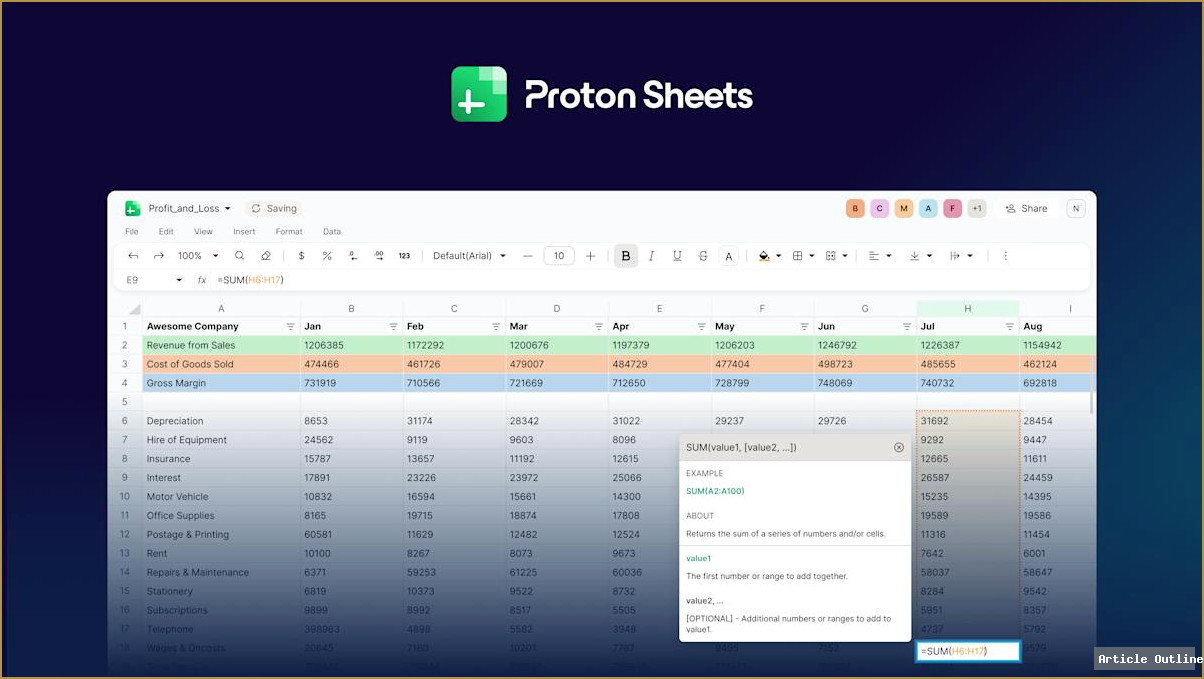Image resolution: width=1204 pixels, height=679 pixels.
Task: Open the Default(Arial) font dropdown
Action: [468, 255]
